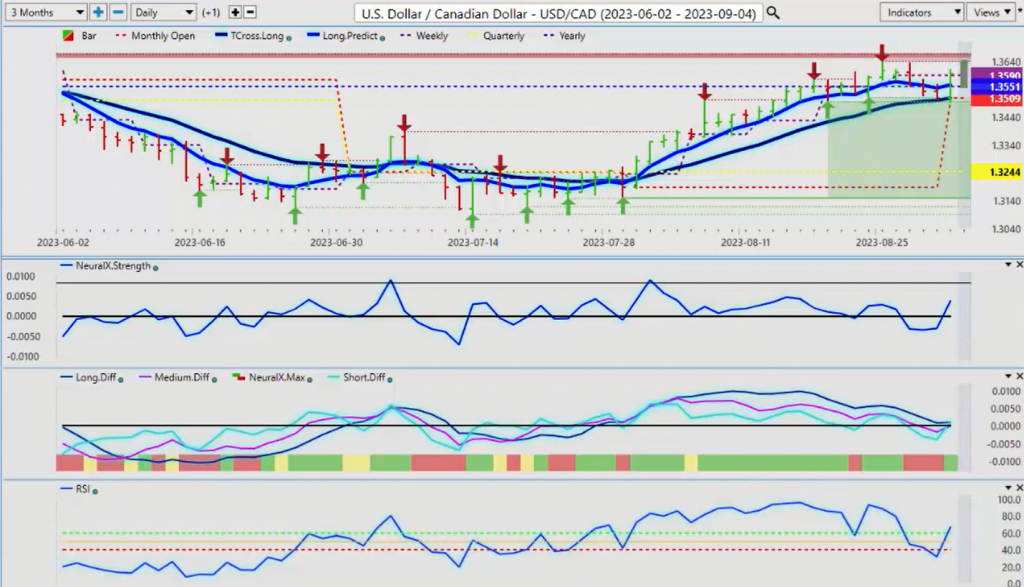Click the 2023-07-14 date axis label
The width and height of the screenshot is (1024, 587).
coord(472,242)
